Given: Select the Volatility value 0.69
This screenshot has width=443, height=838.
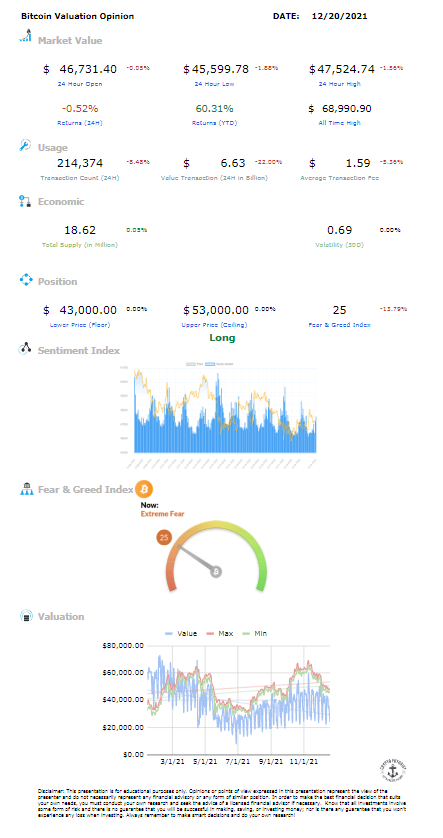Looking at the screenshot, I should [x=339, y=230].
